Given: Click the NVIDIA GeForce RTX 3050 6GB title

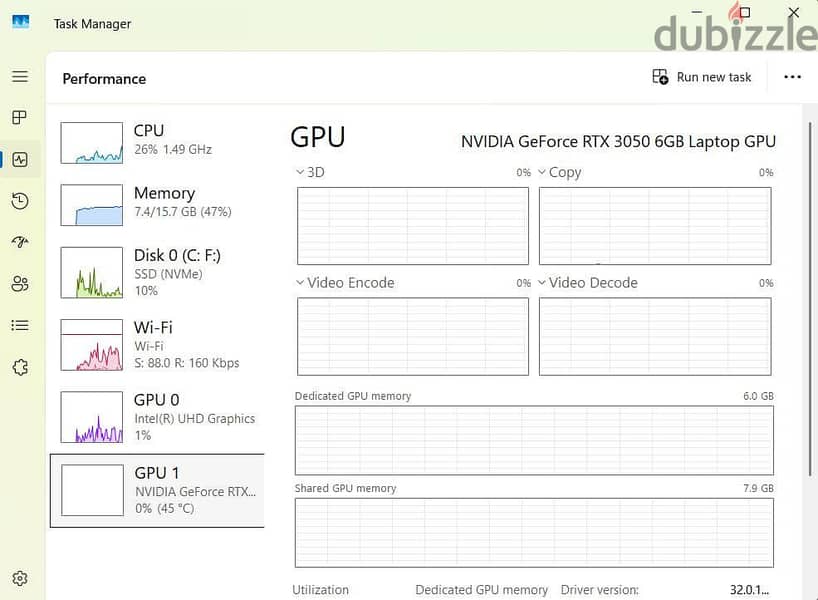Looking at the screenshot, I should (x=618, y=141).
